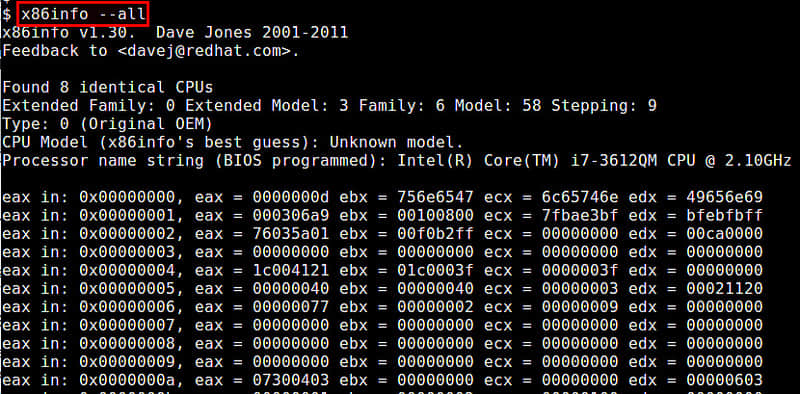The height and width of the screenshot is (394, 800).
Task: Click the edx value 00021120
Action: point(724,289)
